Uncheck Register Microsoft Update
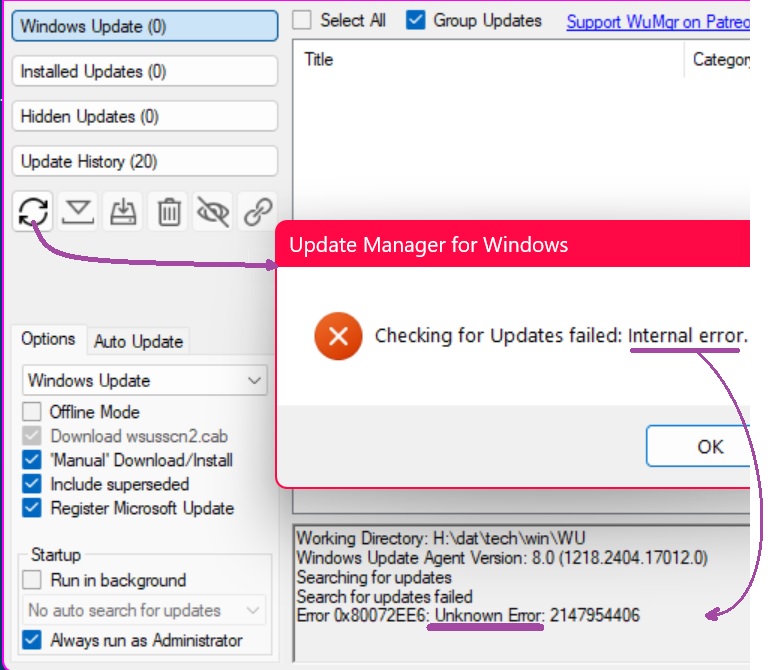The height and width of the screenshot is (670, 771). [x=33, y=508]
